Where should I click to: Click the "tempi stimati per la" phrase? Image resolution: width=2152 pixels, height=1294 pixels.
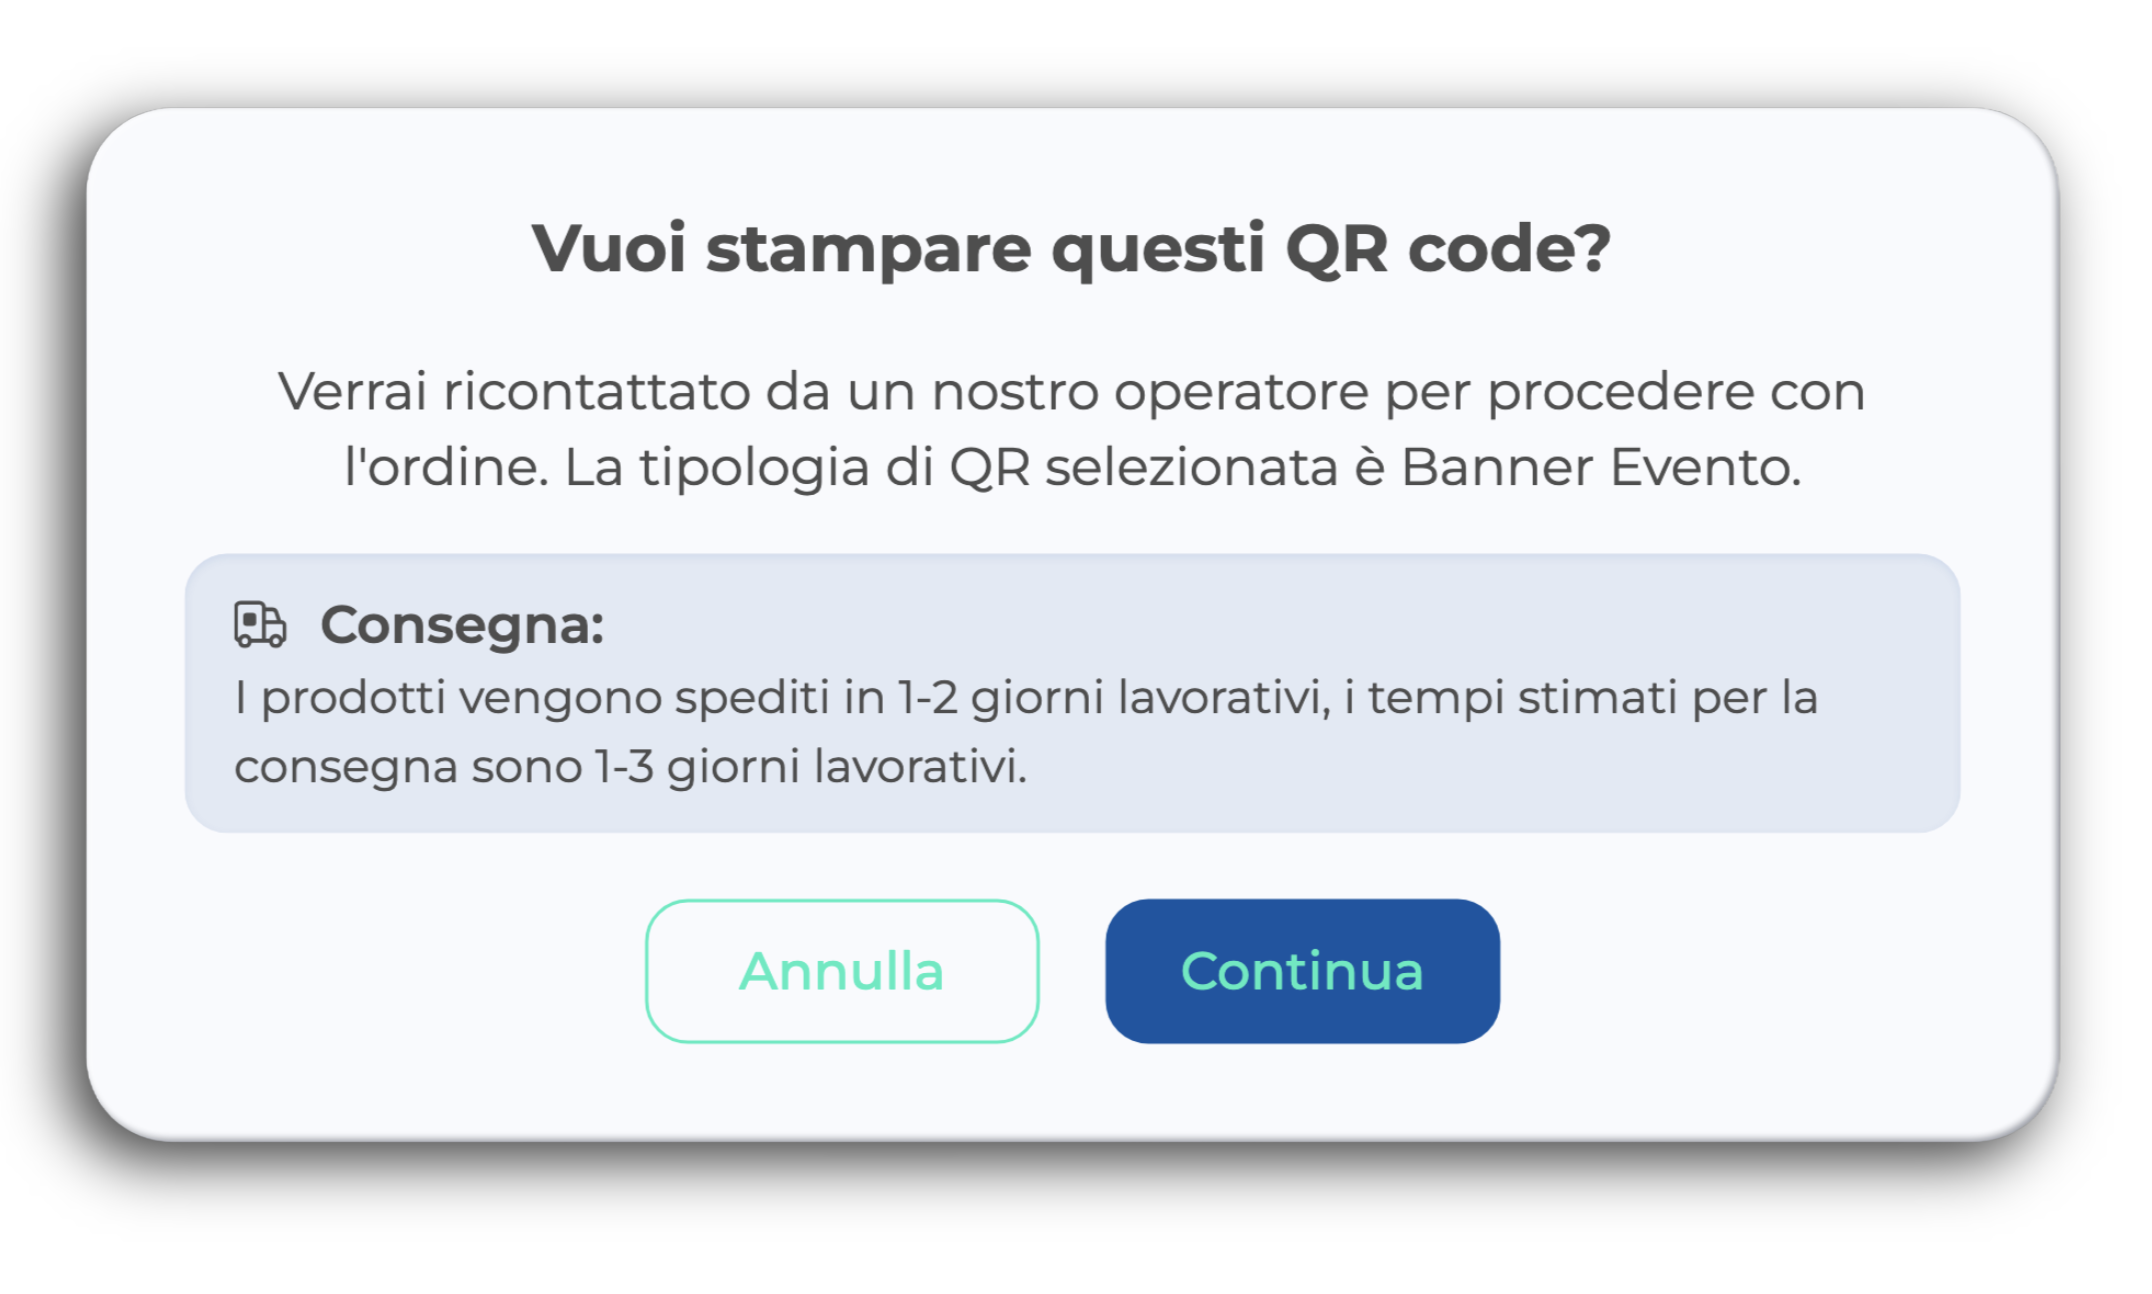[1593, 697]
